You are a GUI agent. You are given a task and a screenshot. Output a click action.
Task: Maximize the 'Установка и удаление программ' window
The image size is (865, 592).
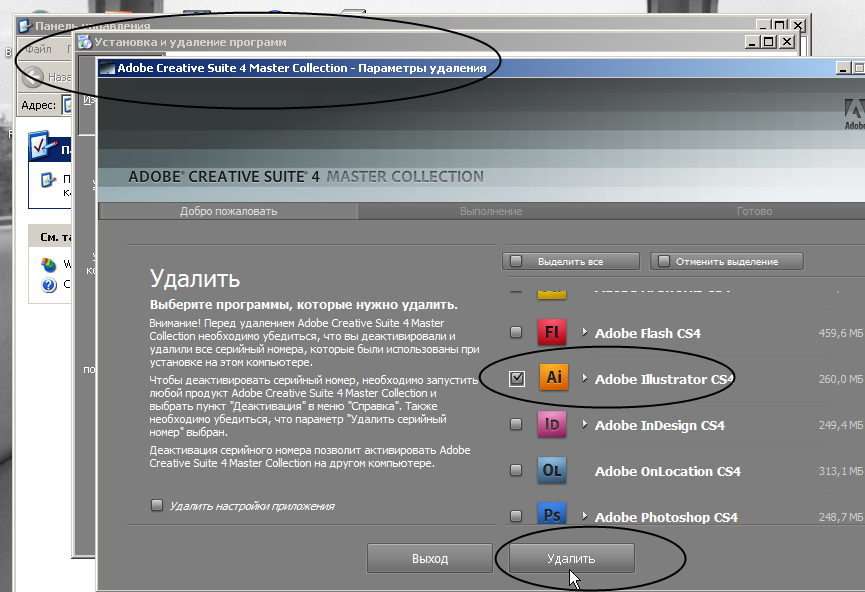[768, 41]
